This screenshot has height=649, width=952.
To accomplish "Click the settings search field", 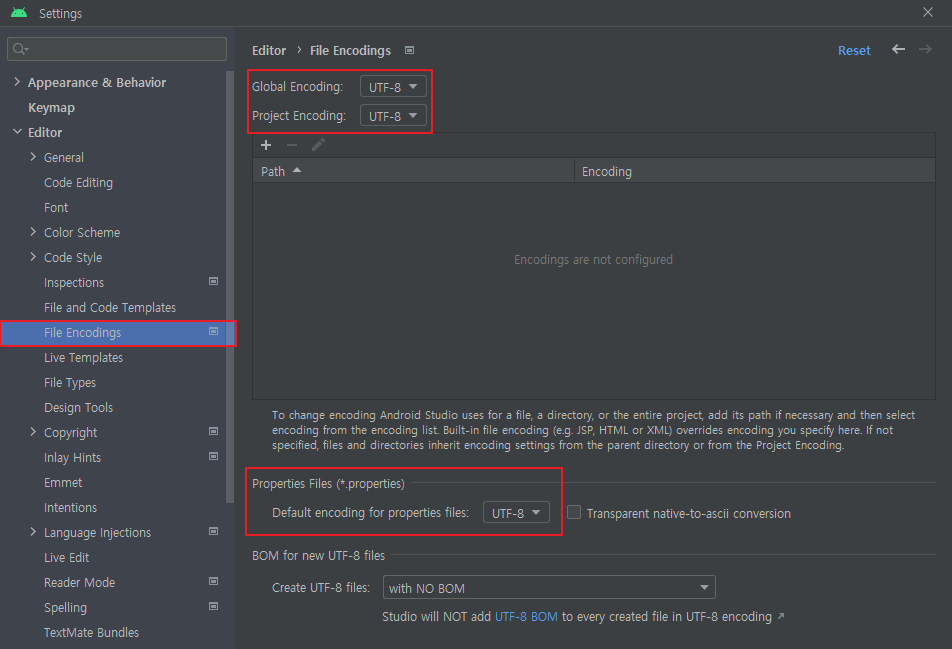I will (x=117, y=49).
